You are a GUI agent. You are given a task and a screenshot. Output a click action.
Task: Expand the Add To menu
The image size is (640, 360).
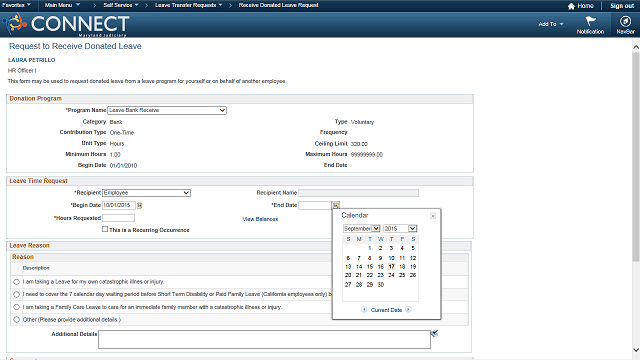[551, 24]
